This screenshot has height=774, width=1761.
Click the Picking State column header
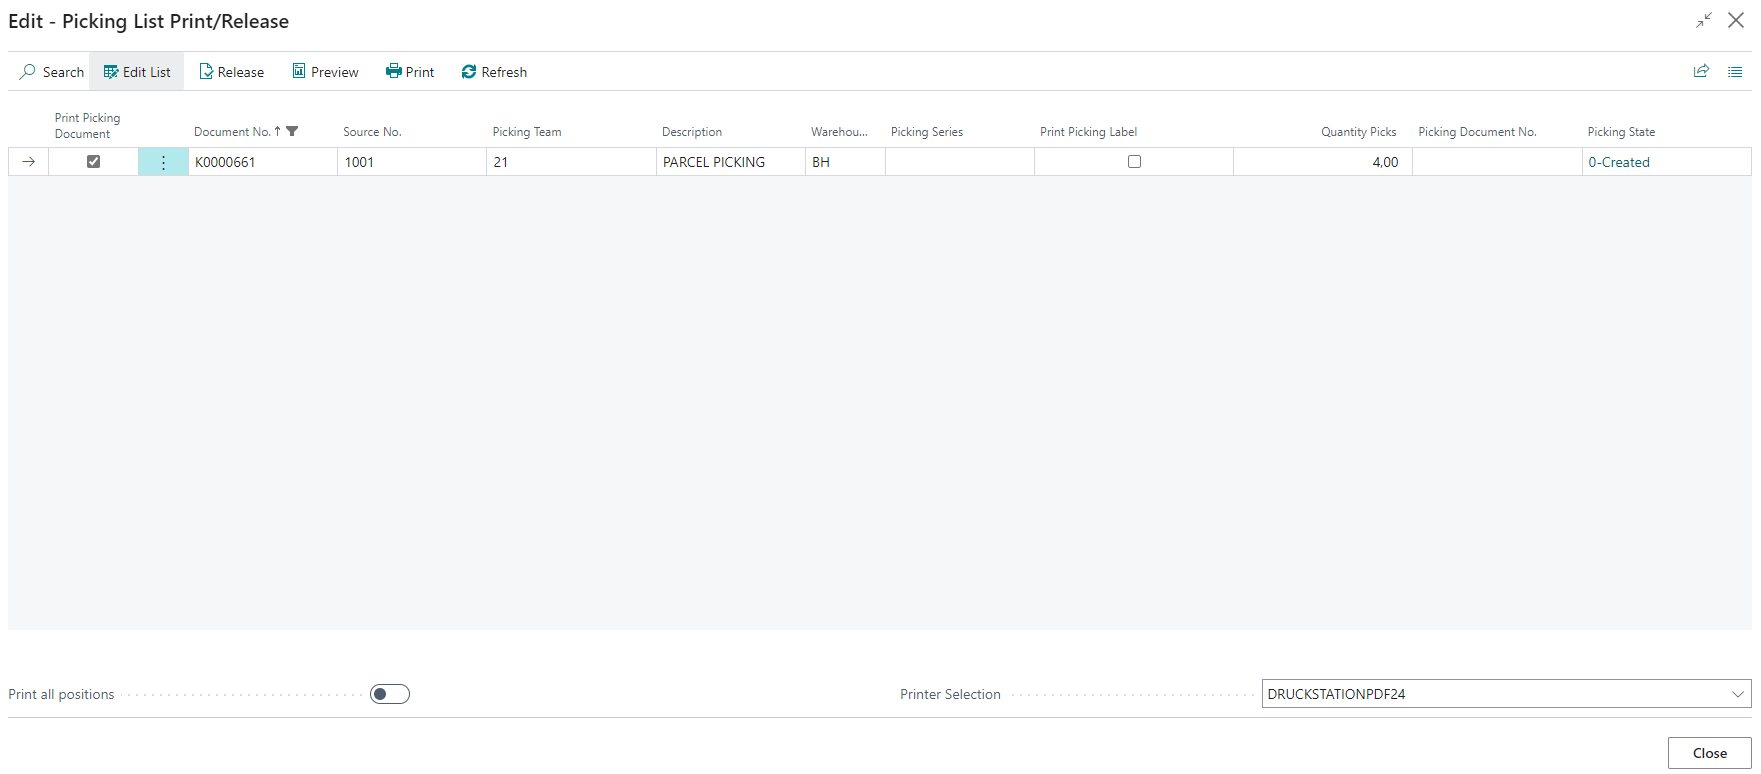tap(1620, 132)
